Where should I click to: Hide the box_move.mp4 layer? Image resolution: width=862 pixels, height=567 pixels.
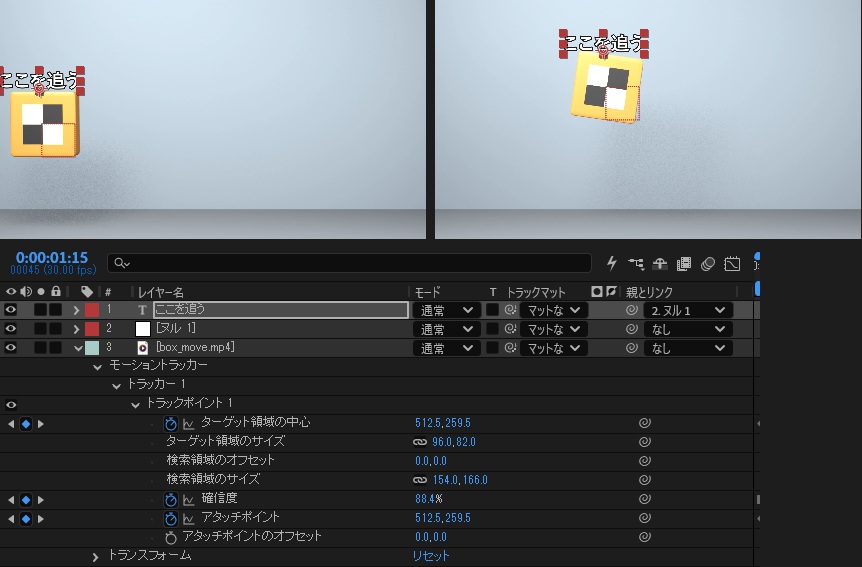pos(10,348)
